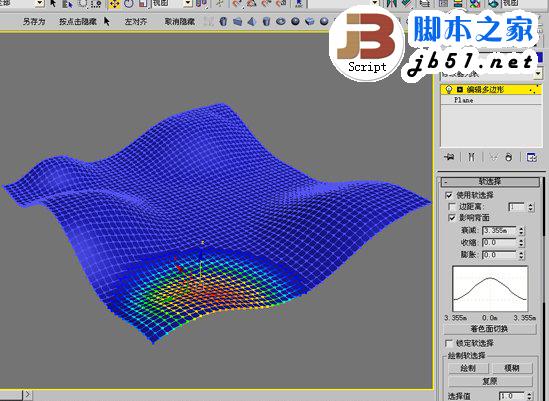
Task: Activate the Select and Scale tool
Action: pos(143,4)
